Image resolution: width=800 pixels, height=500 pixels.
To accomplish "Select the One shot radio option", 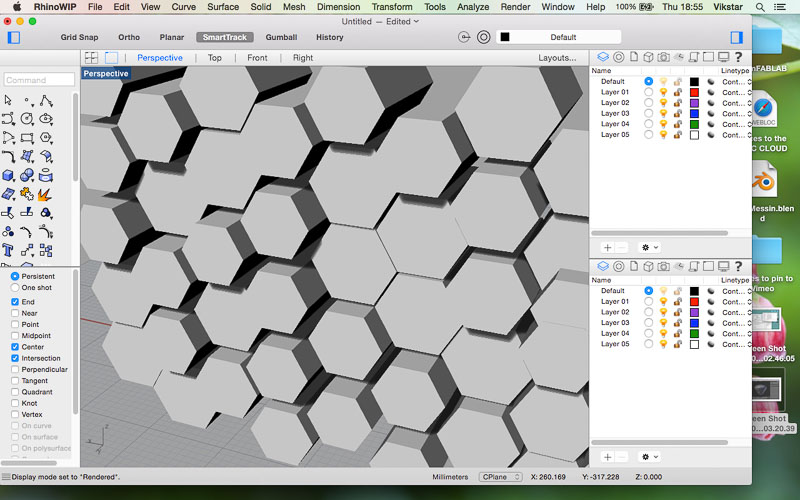I will coord(15,287).
